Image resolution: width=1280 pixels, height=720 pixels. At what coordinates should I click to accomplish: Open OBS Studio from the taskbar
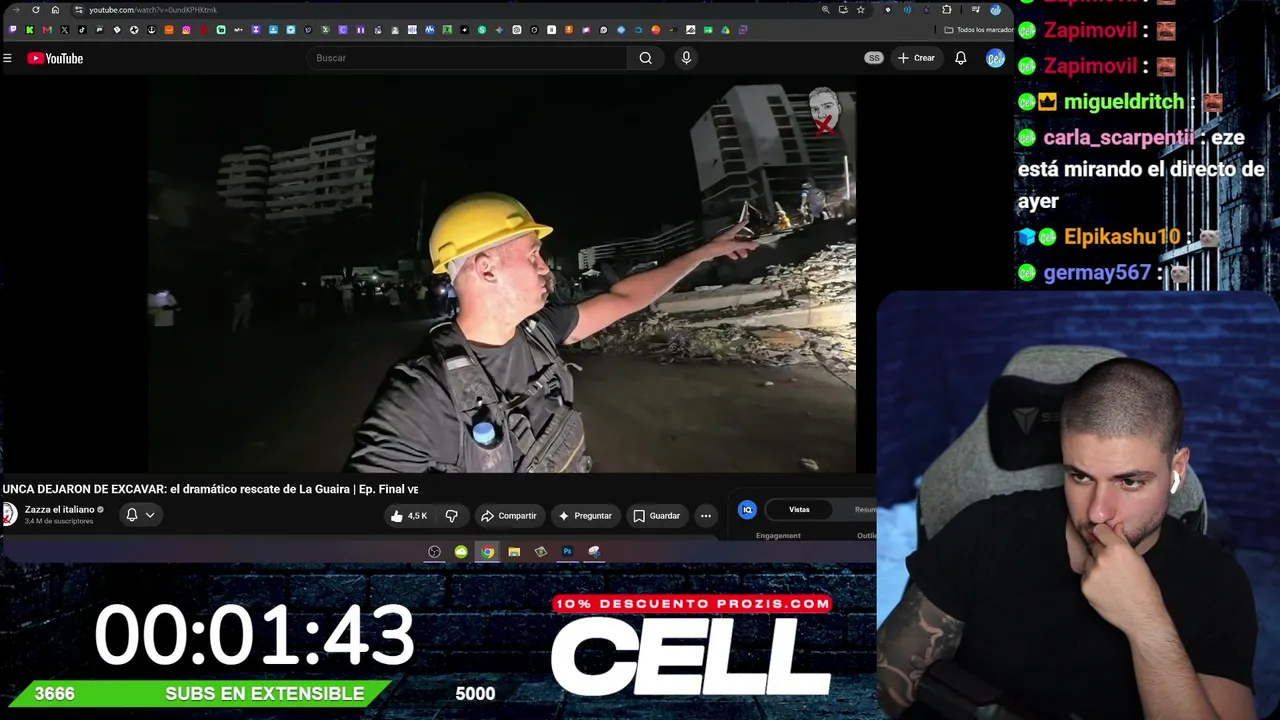pyautogui.click(x=434, y=552)
